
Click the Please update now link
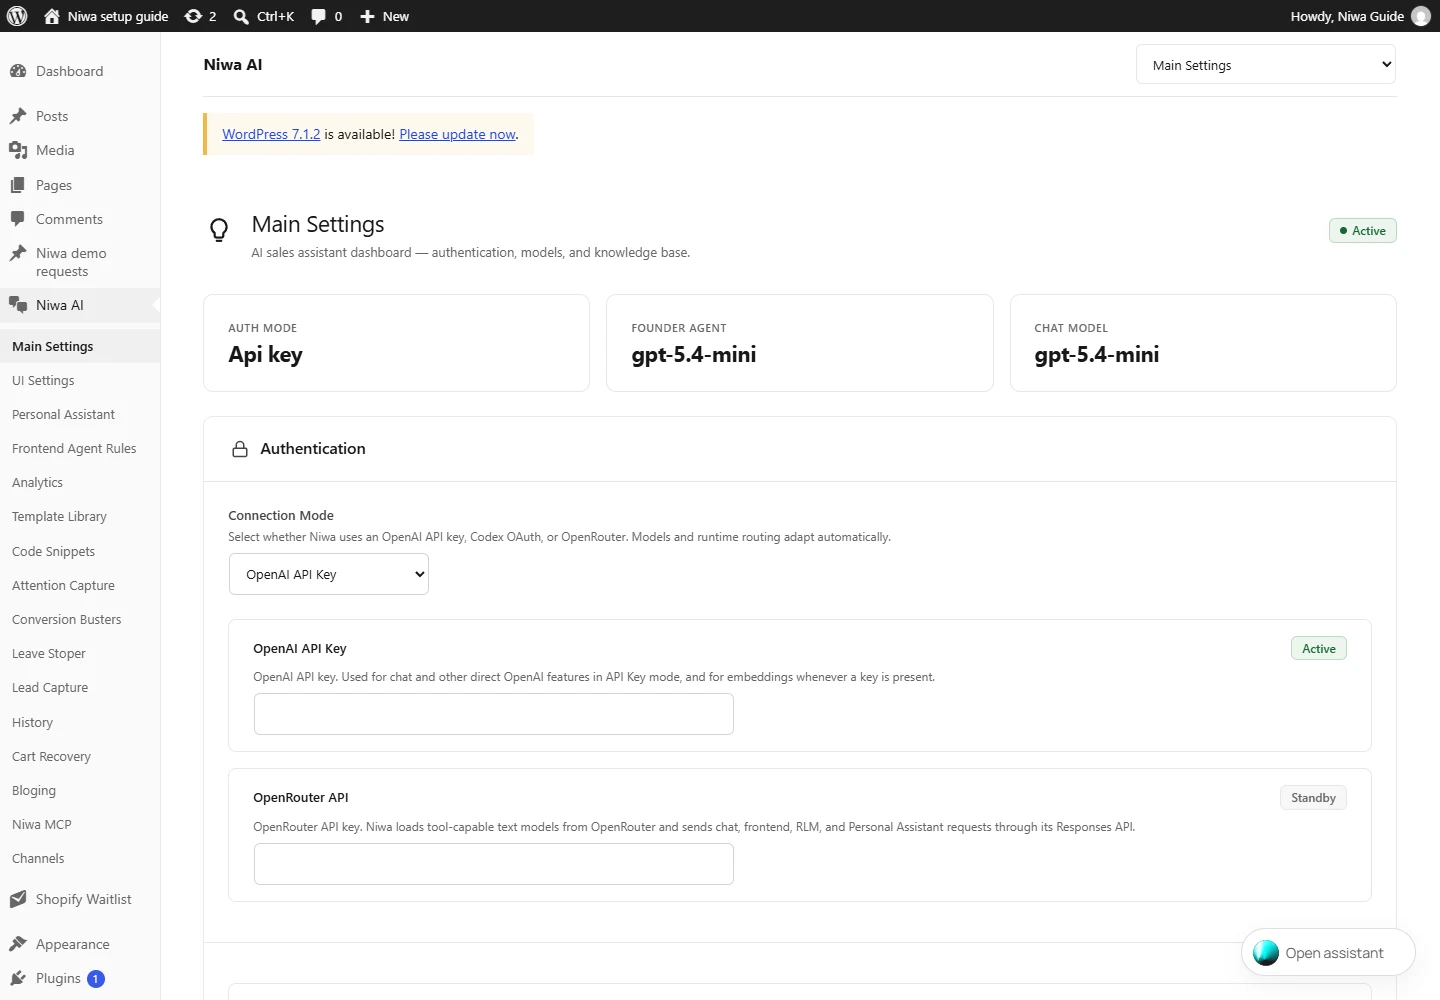pos(458,134)
